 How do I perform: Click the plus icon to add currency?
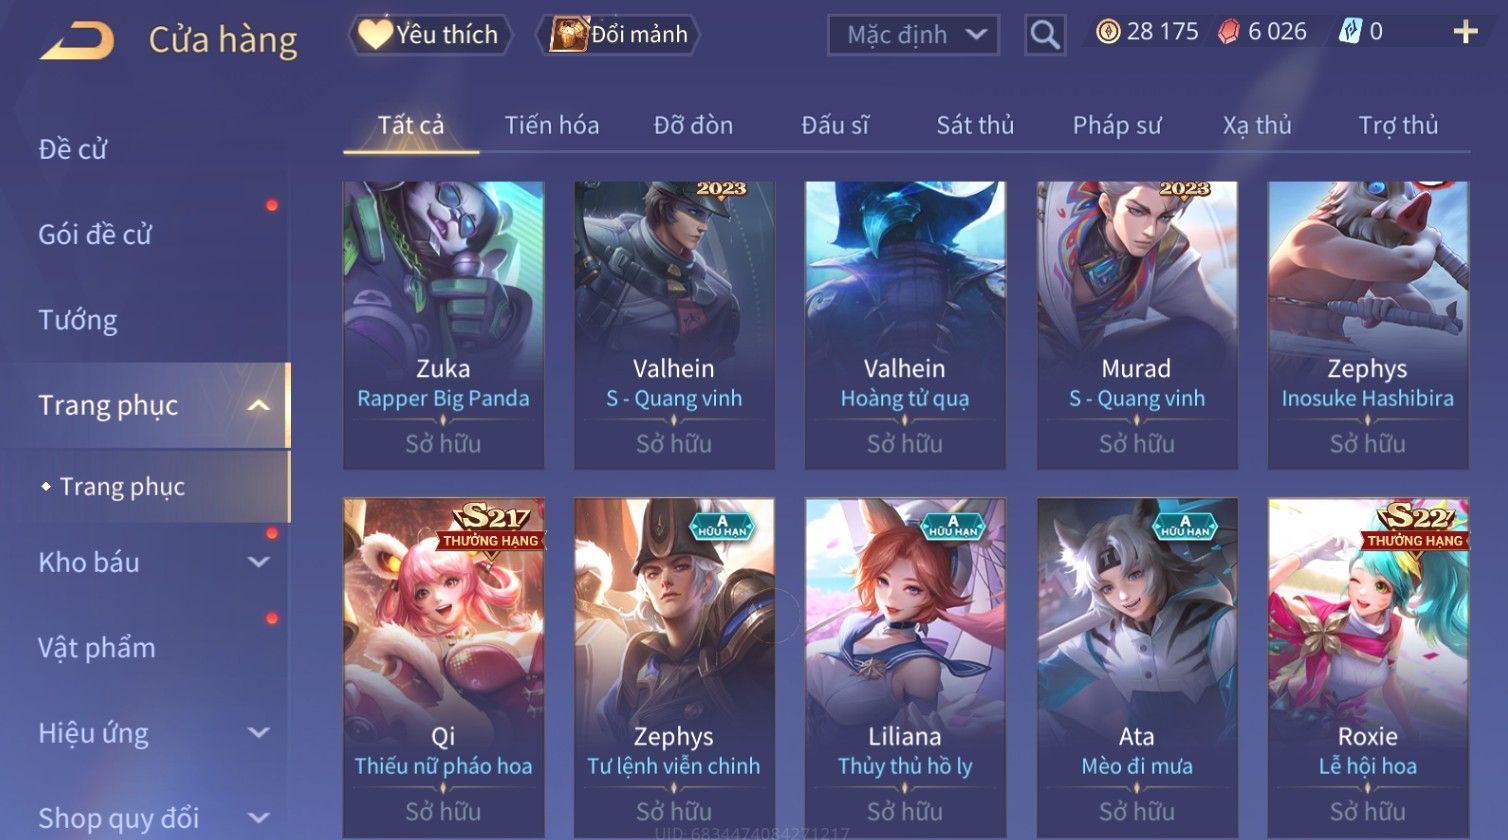(1465, 32)
